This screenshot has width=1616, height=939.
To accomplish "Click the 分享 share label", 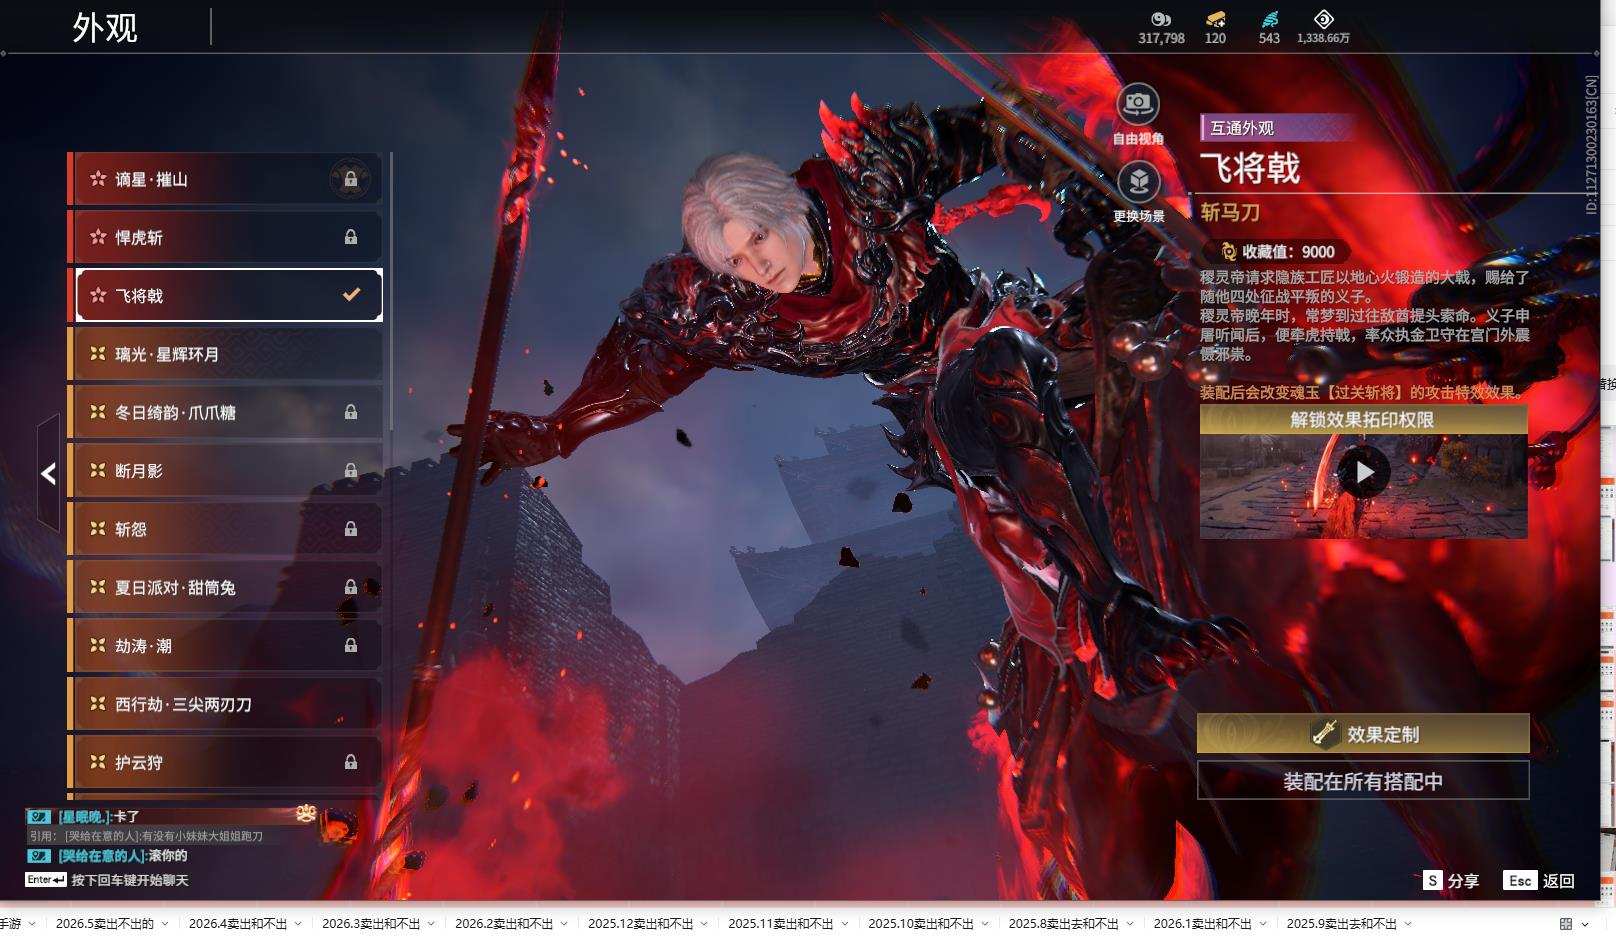I will coord(1463,881).
